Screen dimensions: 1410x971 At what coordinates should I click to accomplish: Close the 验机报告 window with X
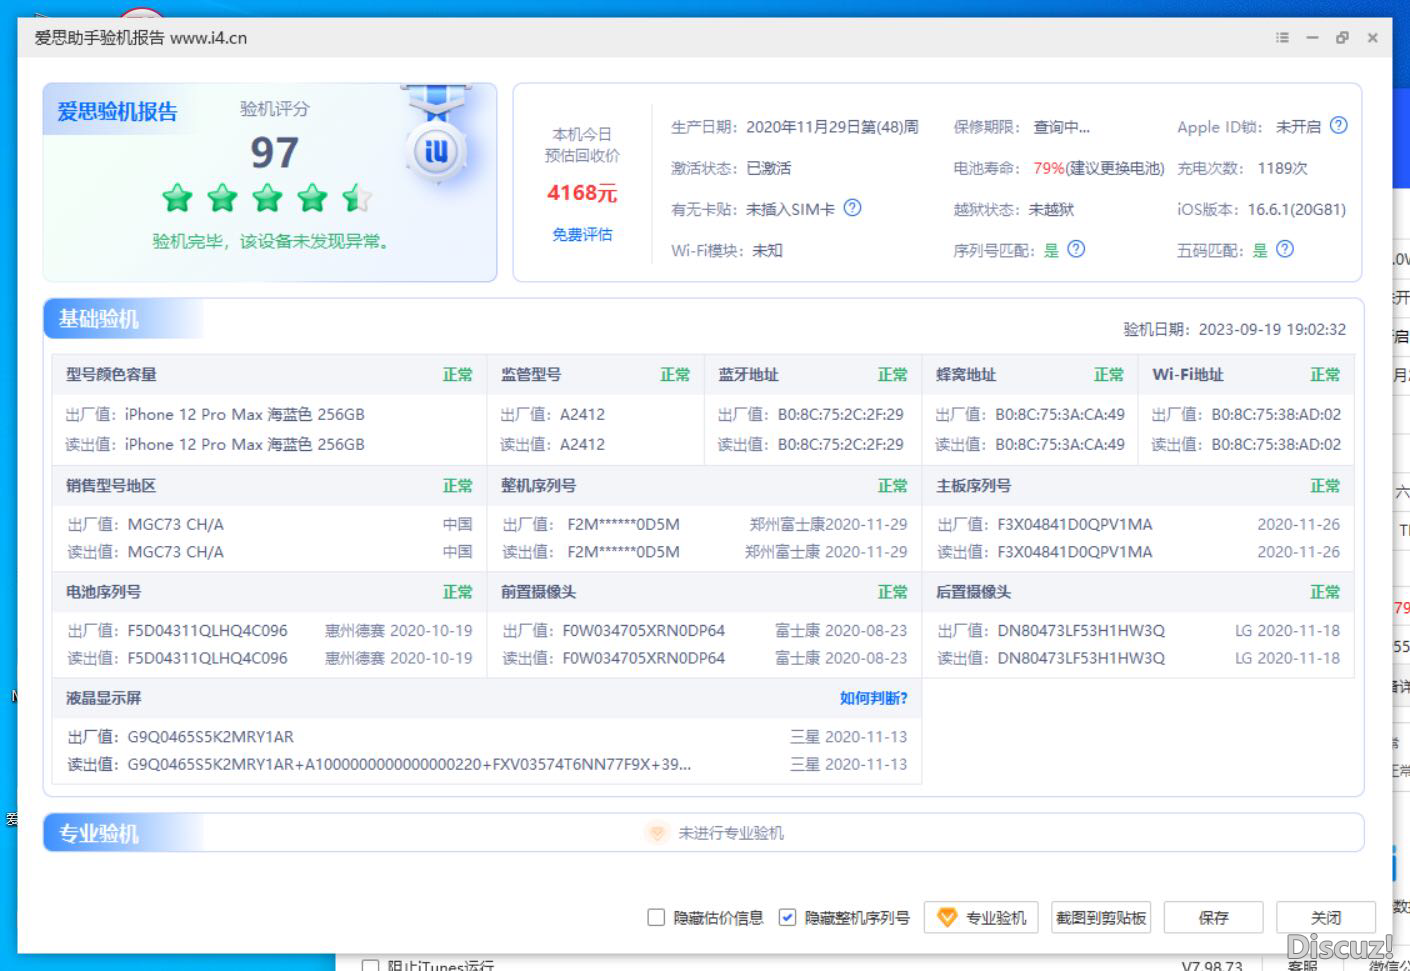pyautogui.click(x=1373, y=38)
